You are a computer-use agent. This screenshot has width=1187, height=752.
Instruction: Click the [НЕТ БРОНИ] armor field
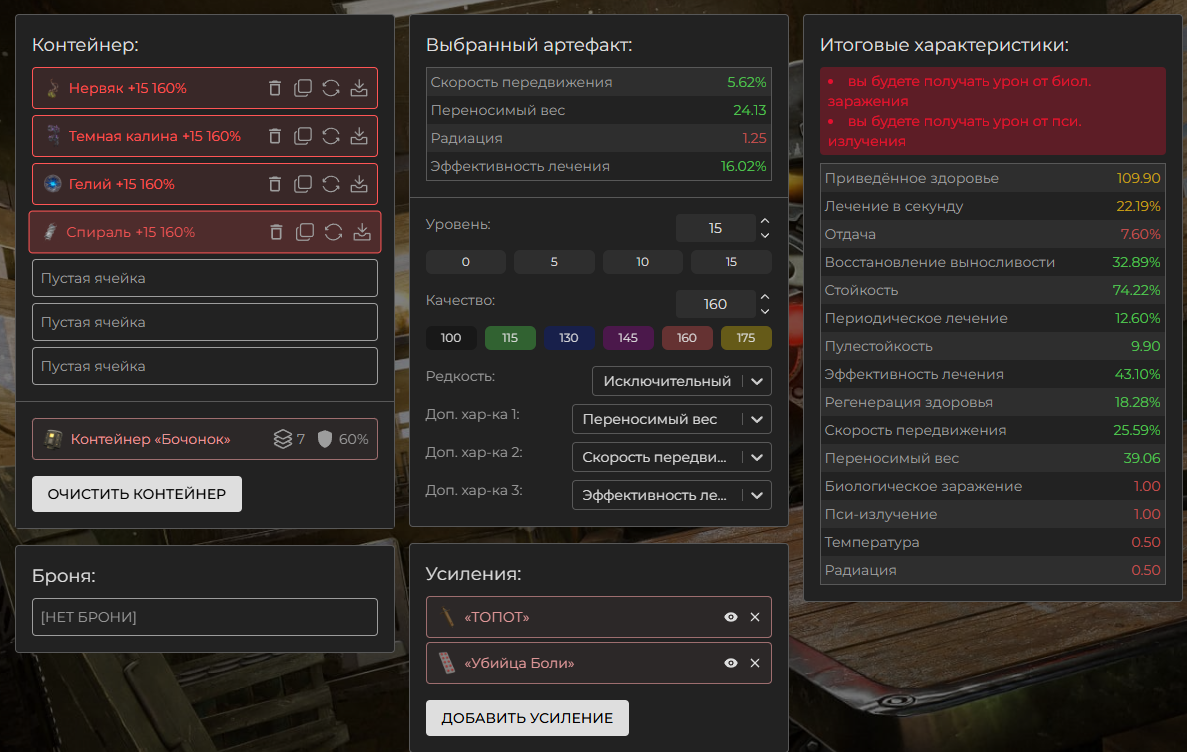click(x=205, y=617)
